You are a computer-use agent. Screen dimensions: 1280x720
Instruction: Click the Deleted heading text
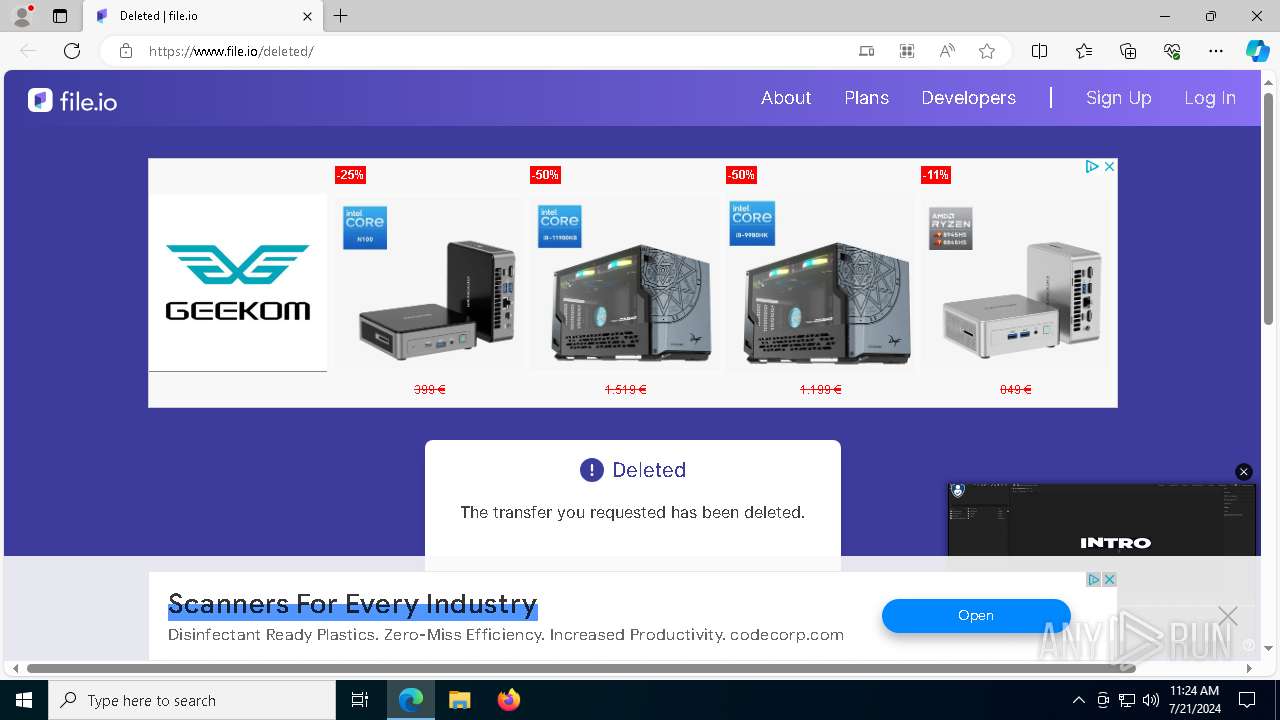pos(649,470)
